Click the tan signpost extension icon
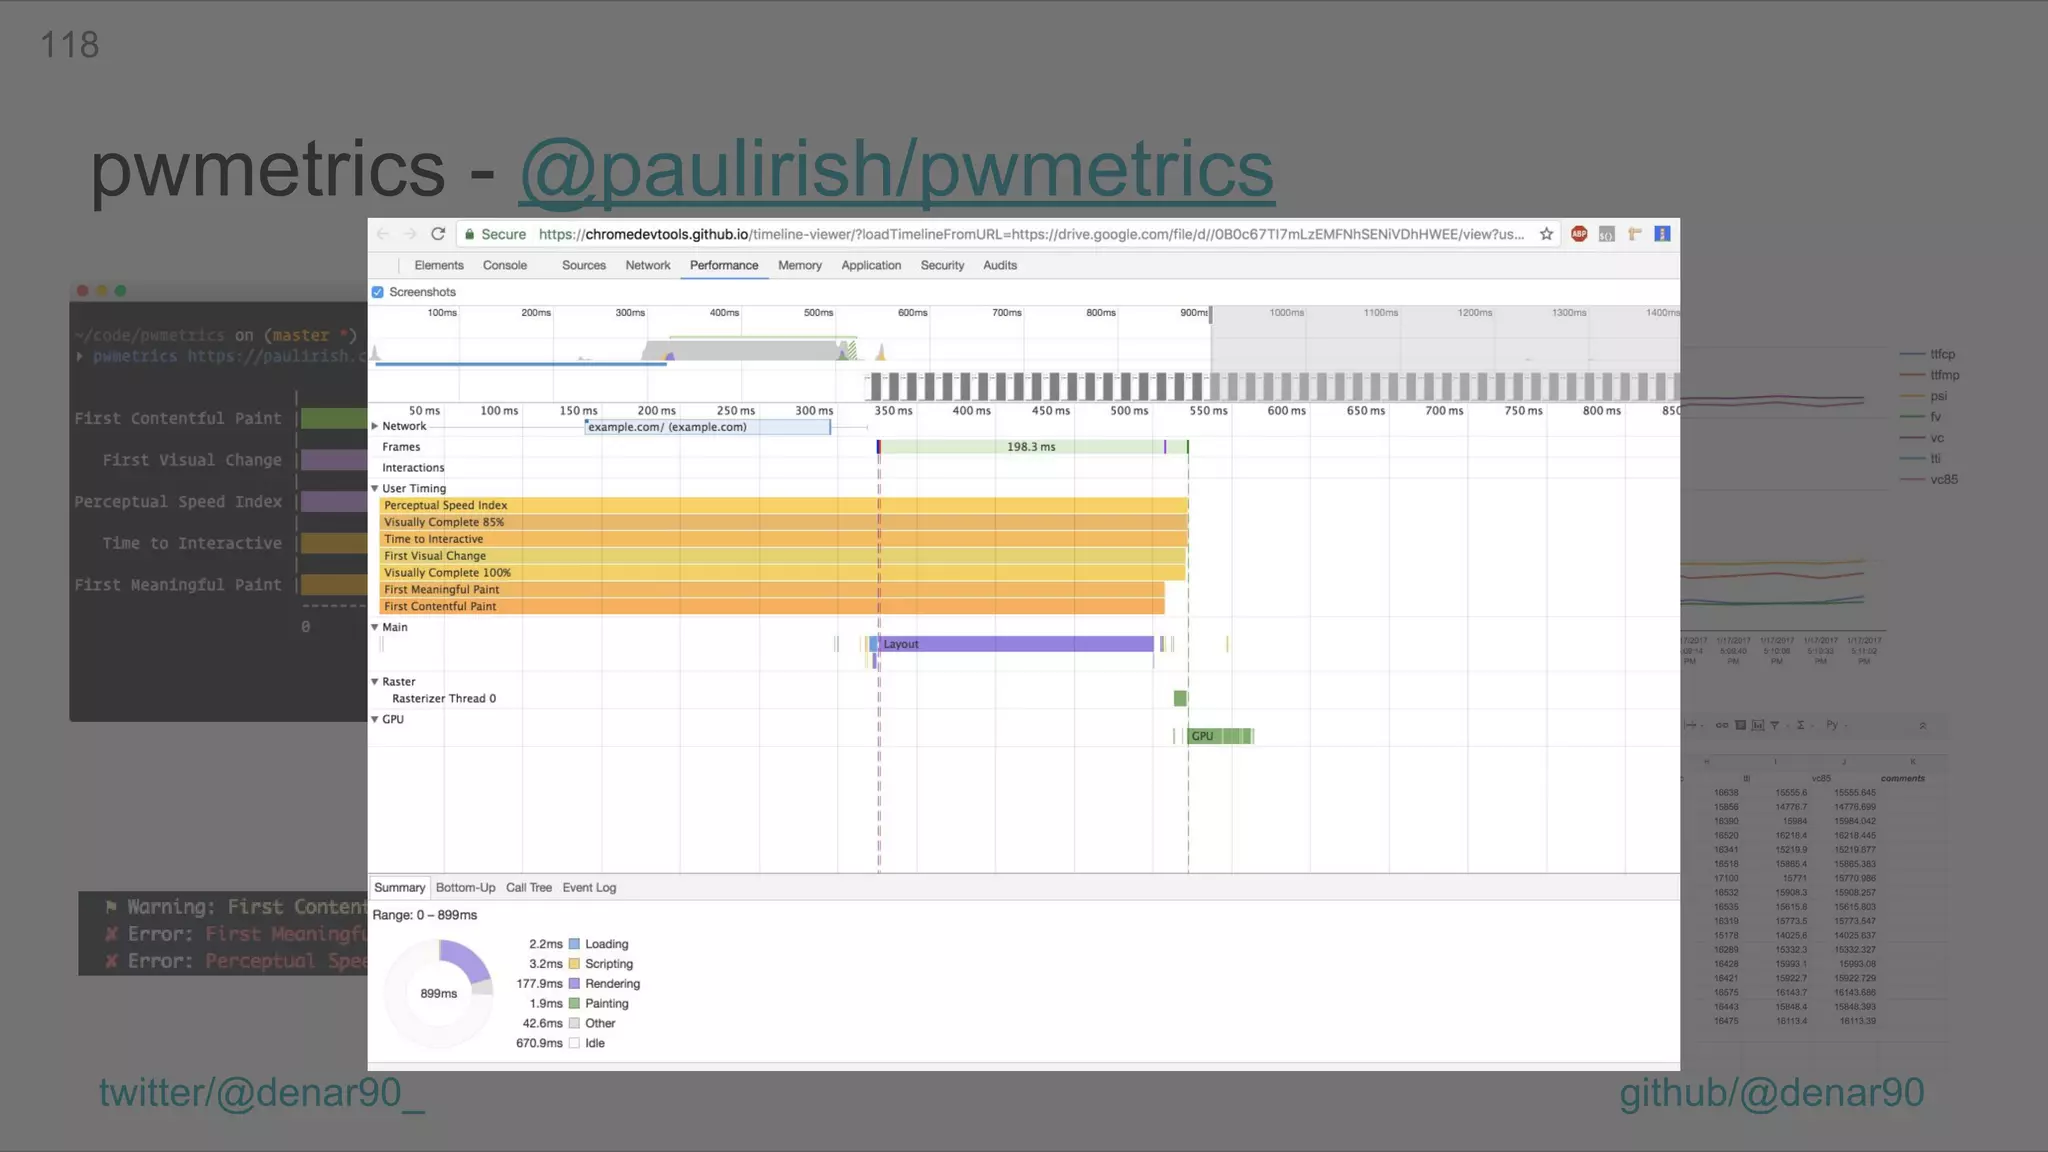The height and width of the screenshot is (1152, 2048). (x=1635, y=234)
